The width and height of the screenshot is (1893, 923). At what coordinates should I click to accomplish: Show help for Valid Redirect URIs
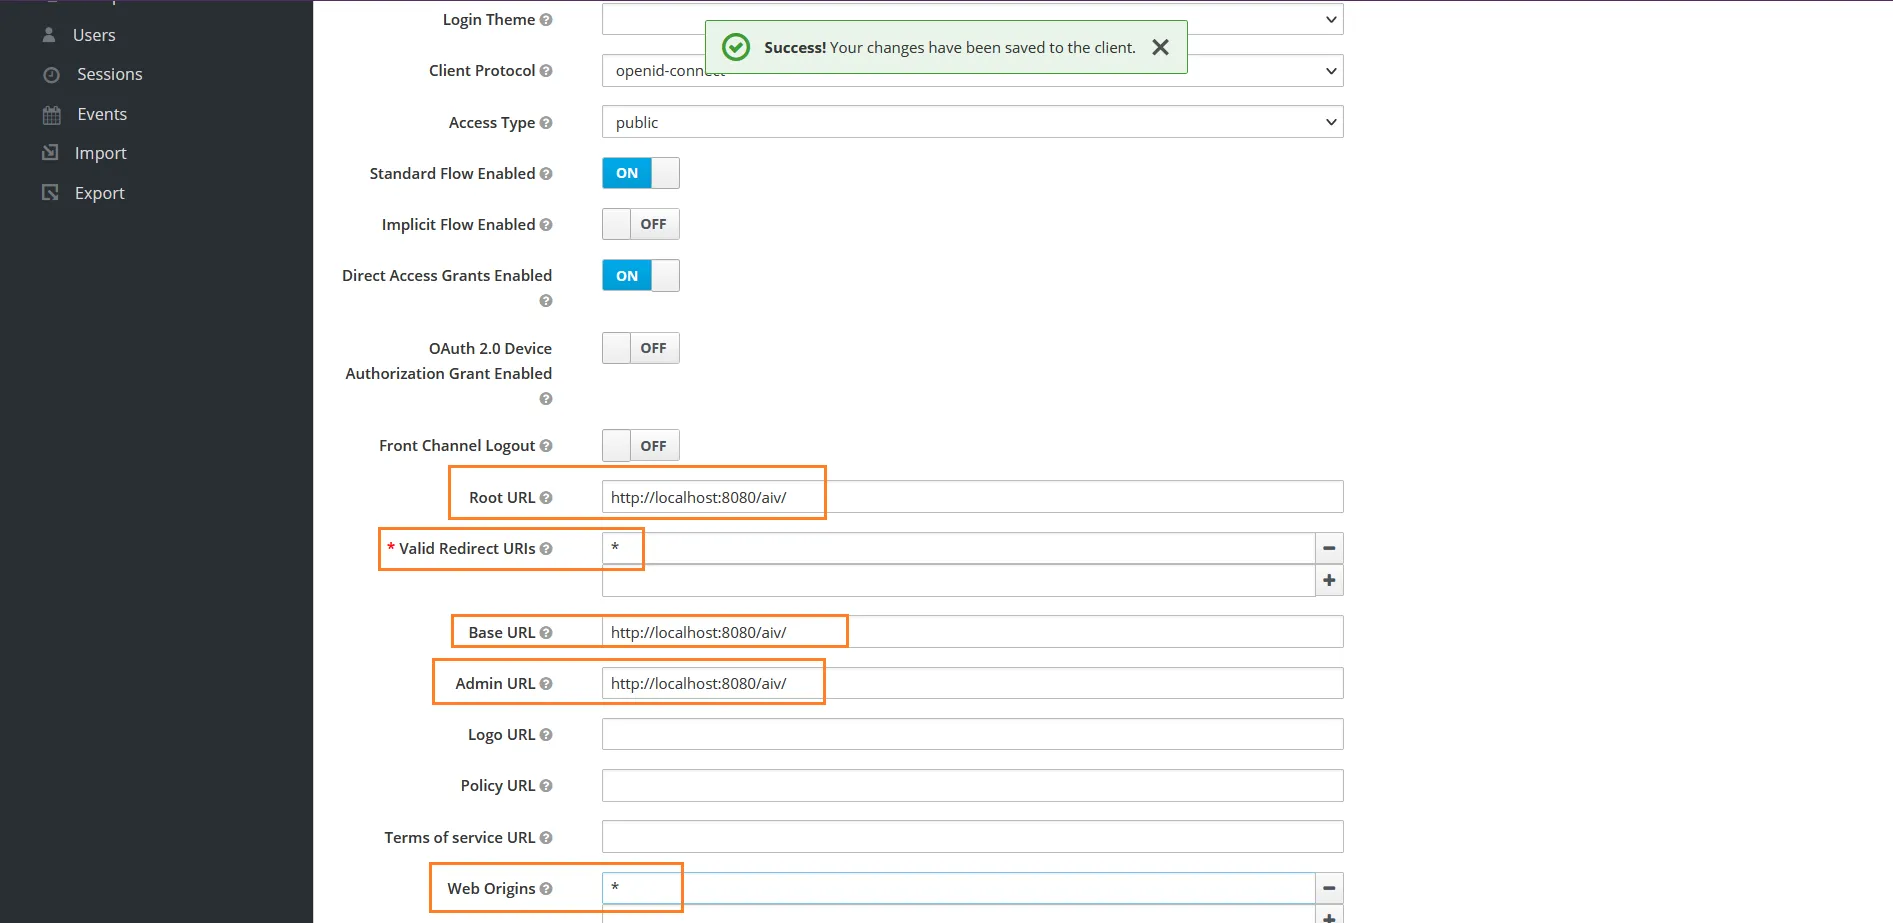pos(546,548)
